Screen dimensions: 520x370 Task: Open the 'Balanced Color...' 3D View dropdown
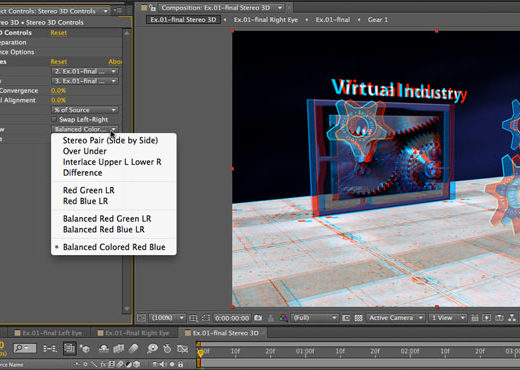tap(85, 129)
